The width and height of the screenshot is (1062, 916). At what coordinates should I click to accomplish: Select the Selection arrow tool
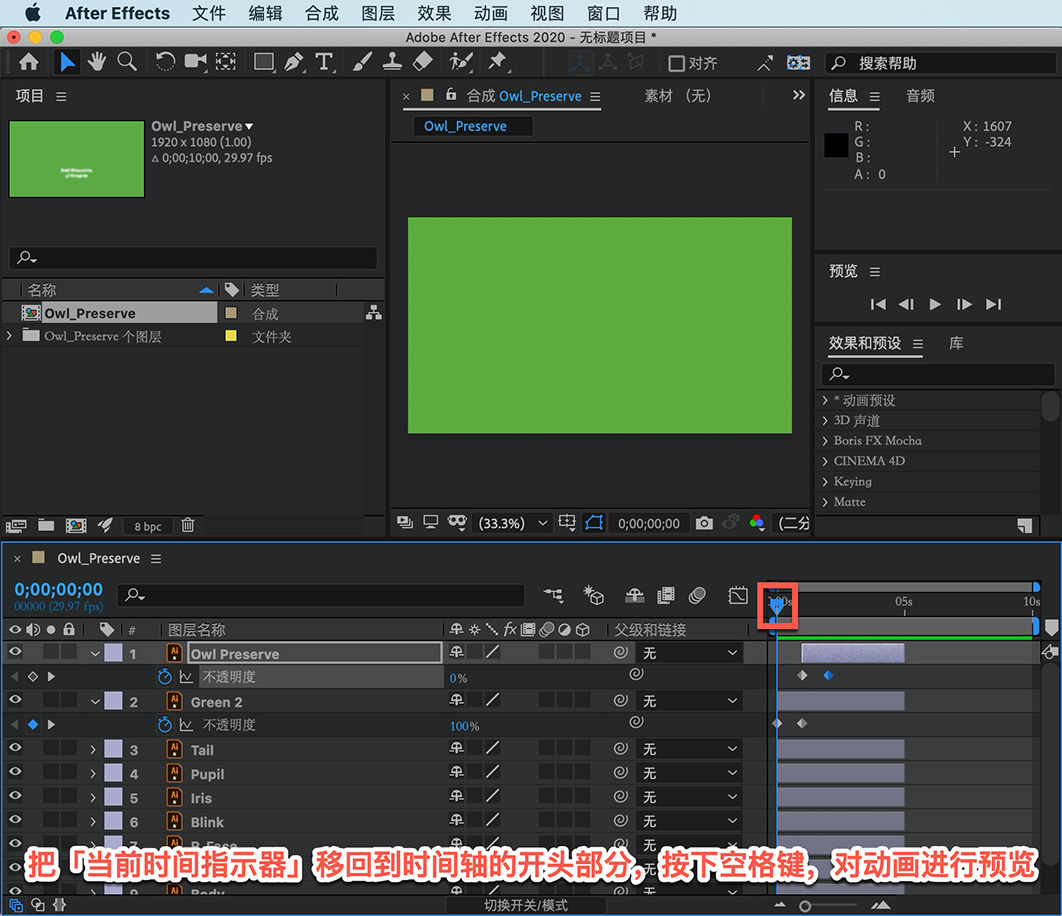[x=66, y=62]
